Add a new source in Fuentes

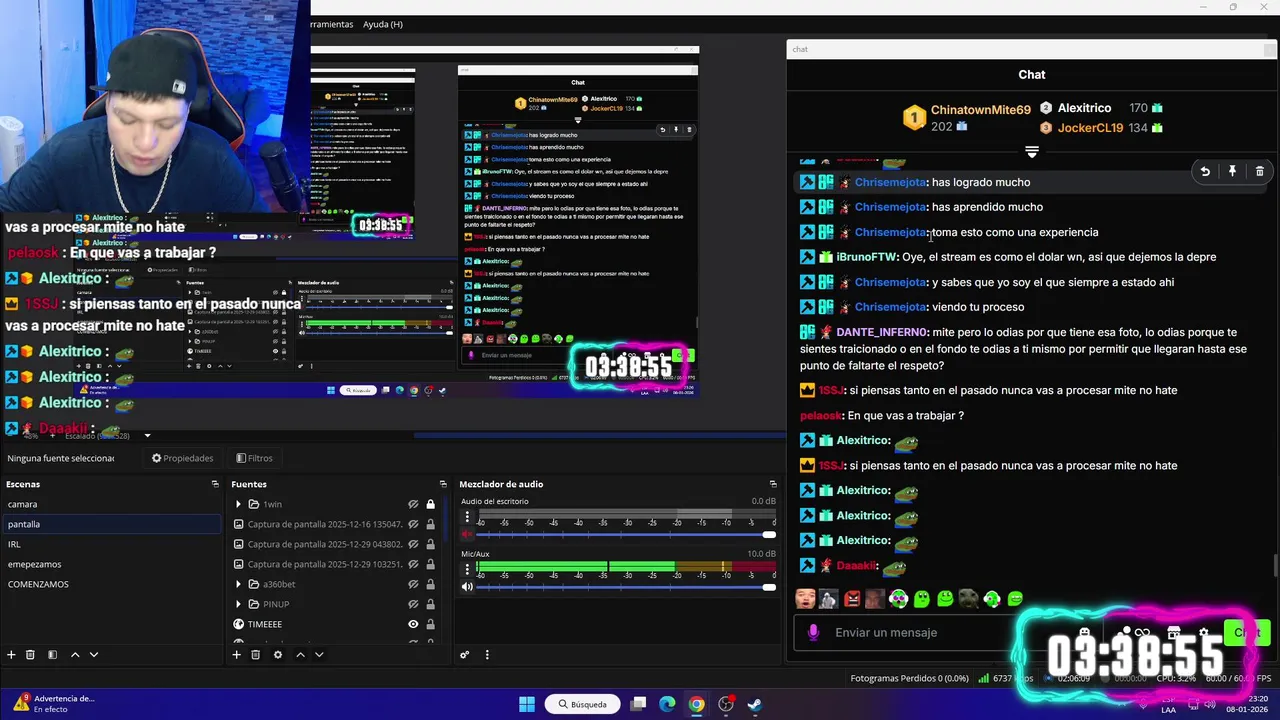pos(236,655)
